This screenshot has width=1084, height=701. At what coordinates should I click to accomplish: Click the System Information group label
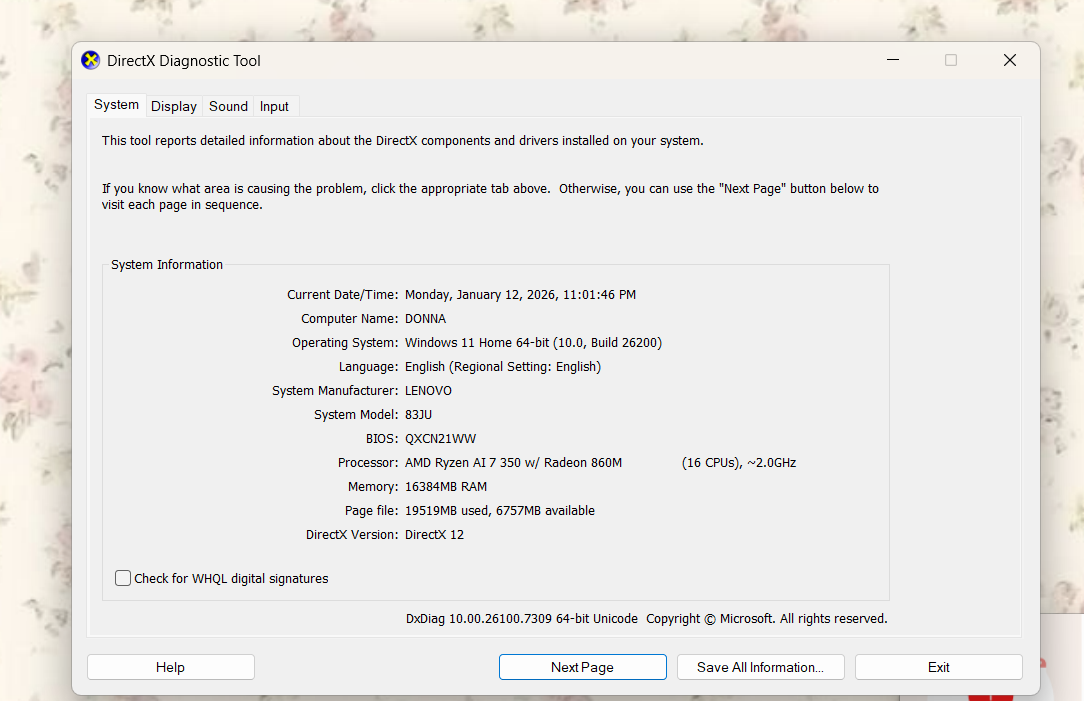click(x=167, y=265)
